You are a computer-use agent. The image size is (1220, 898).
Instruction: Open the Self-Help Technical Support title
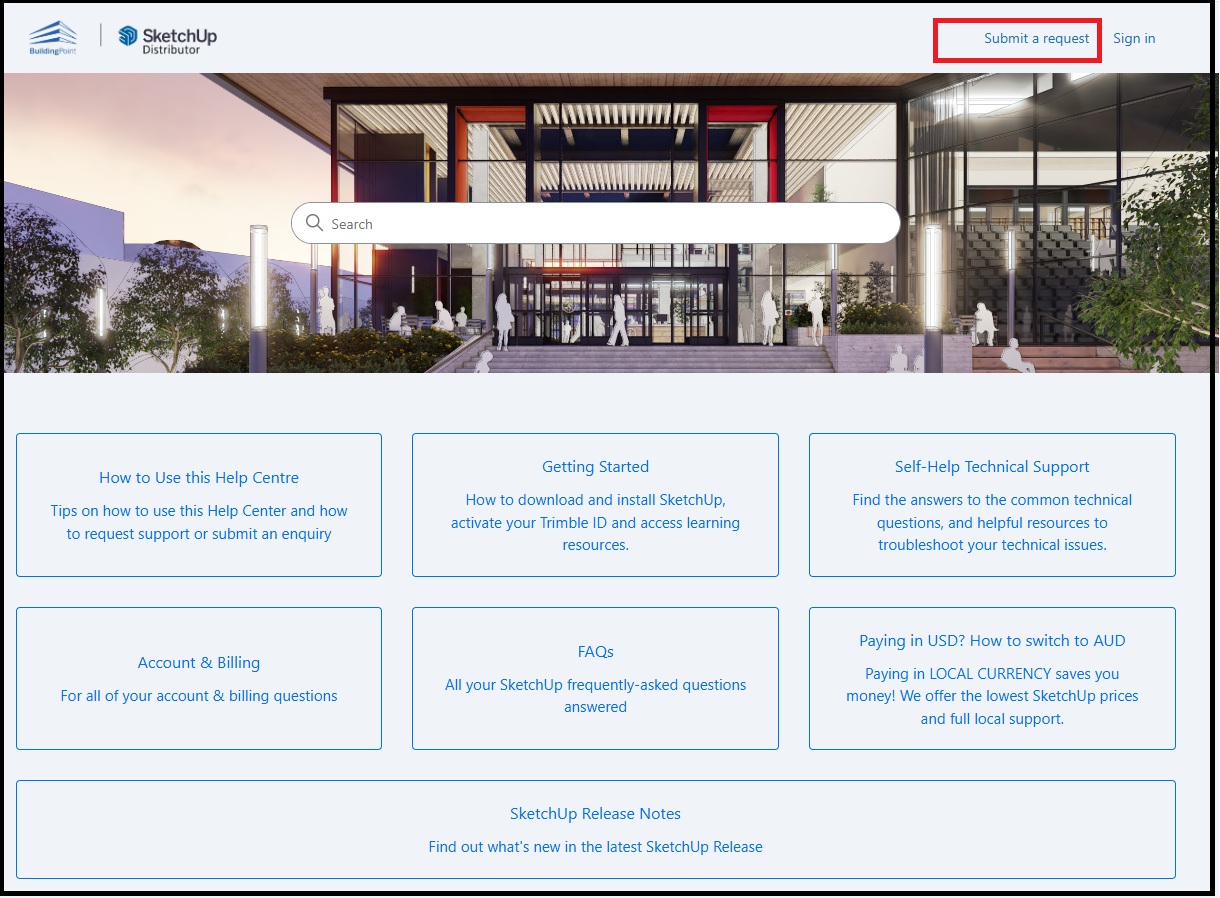click(x=991, y=467)
